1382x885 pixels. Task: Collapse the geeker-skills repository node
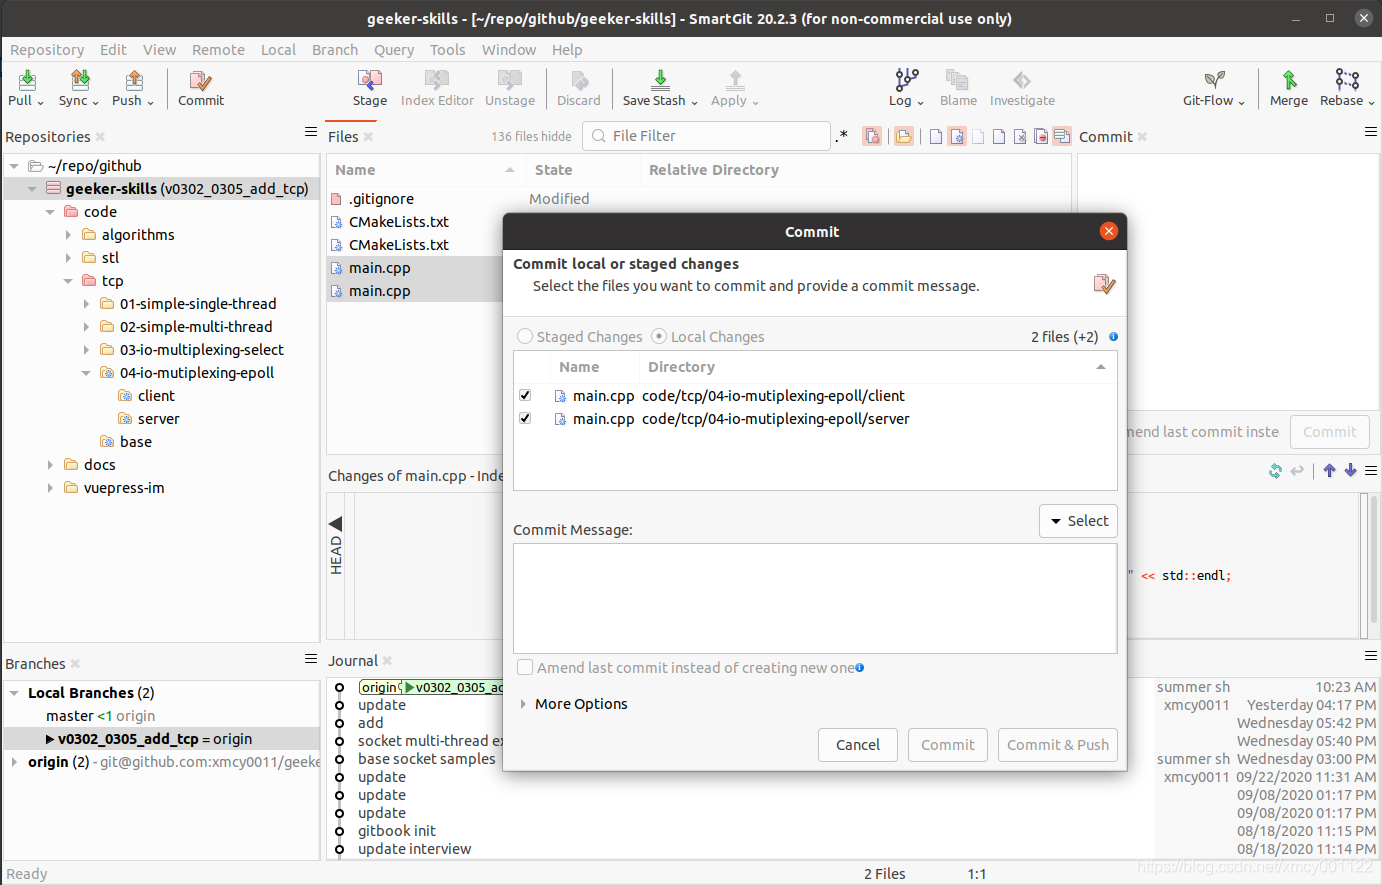32,189
